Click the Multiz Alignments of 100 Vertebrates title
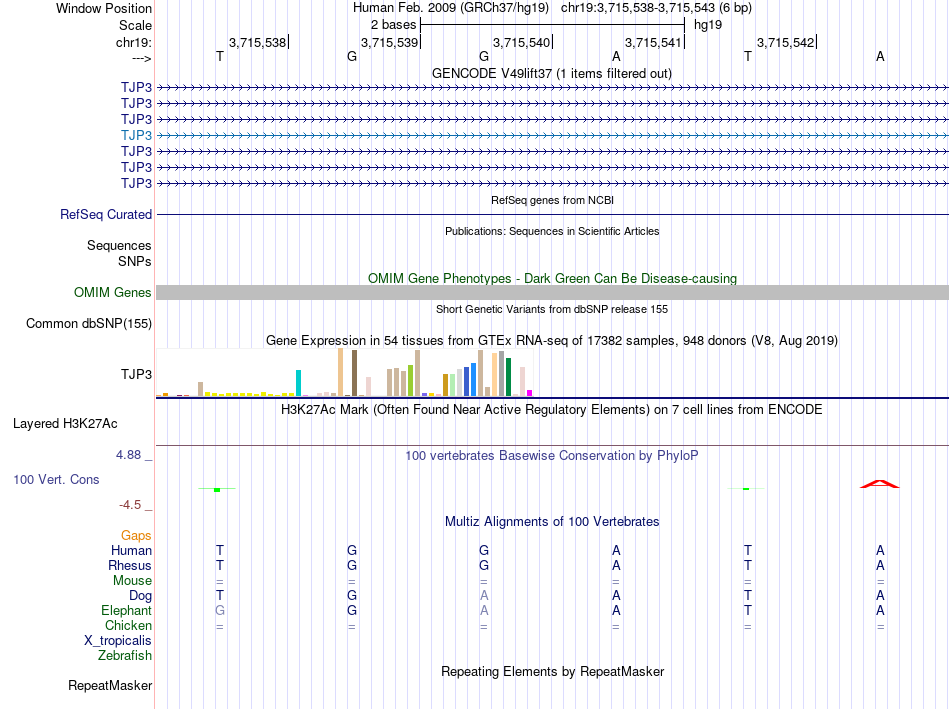Viewport: 950px width, 709px height. click(552, 521)
